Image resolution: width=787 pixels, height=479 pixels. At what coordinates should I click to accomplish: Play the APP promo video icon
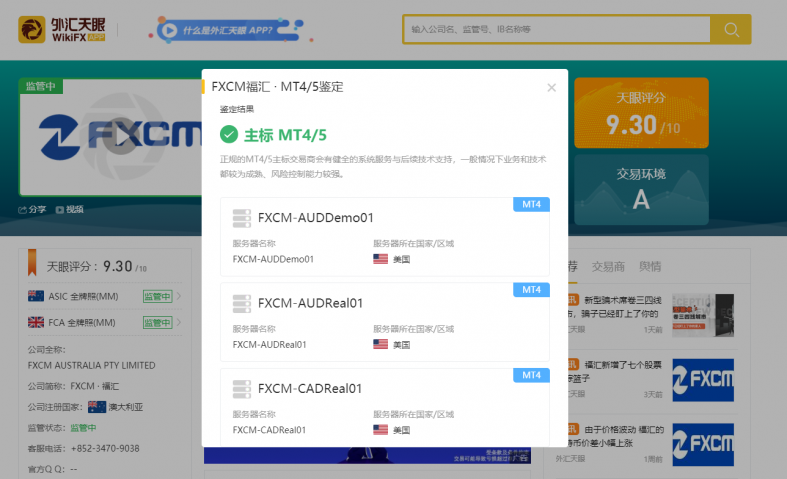(x=170, y=31)
